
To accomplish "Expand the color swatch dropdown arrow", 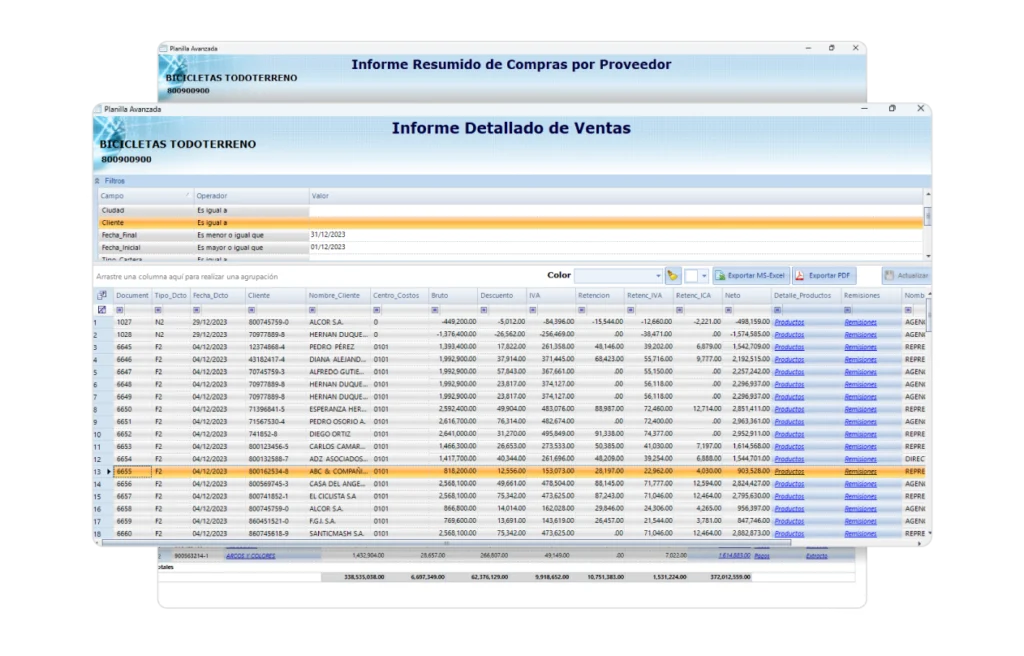I will click(x=704, y=276).
